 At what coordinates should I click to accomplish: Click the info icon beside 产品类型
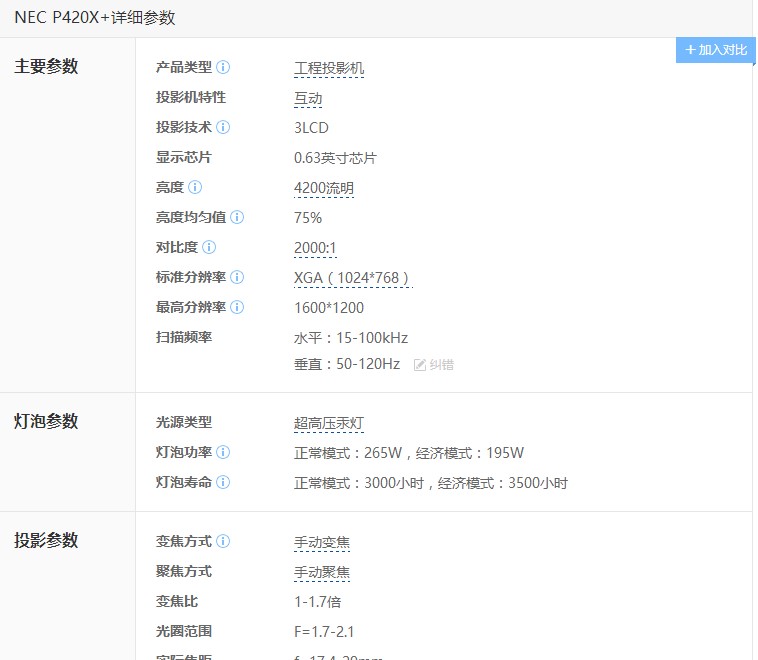223,67
